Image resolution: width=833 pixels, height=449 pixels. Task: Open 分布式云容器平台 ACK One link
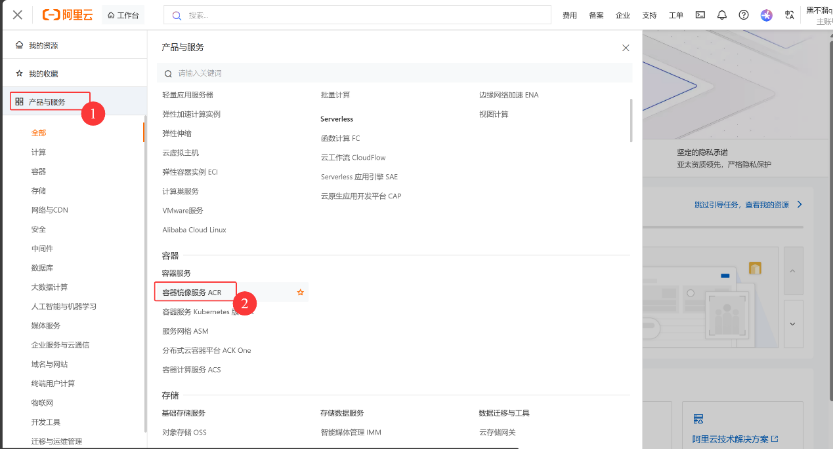coord(207,351)
